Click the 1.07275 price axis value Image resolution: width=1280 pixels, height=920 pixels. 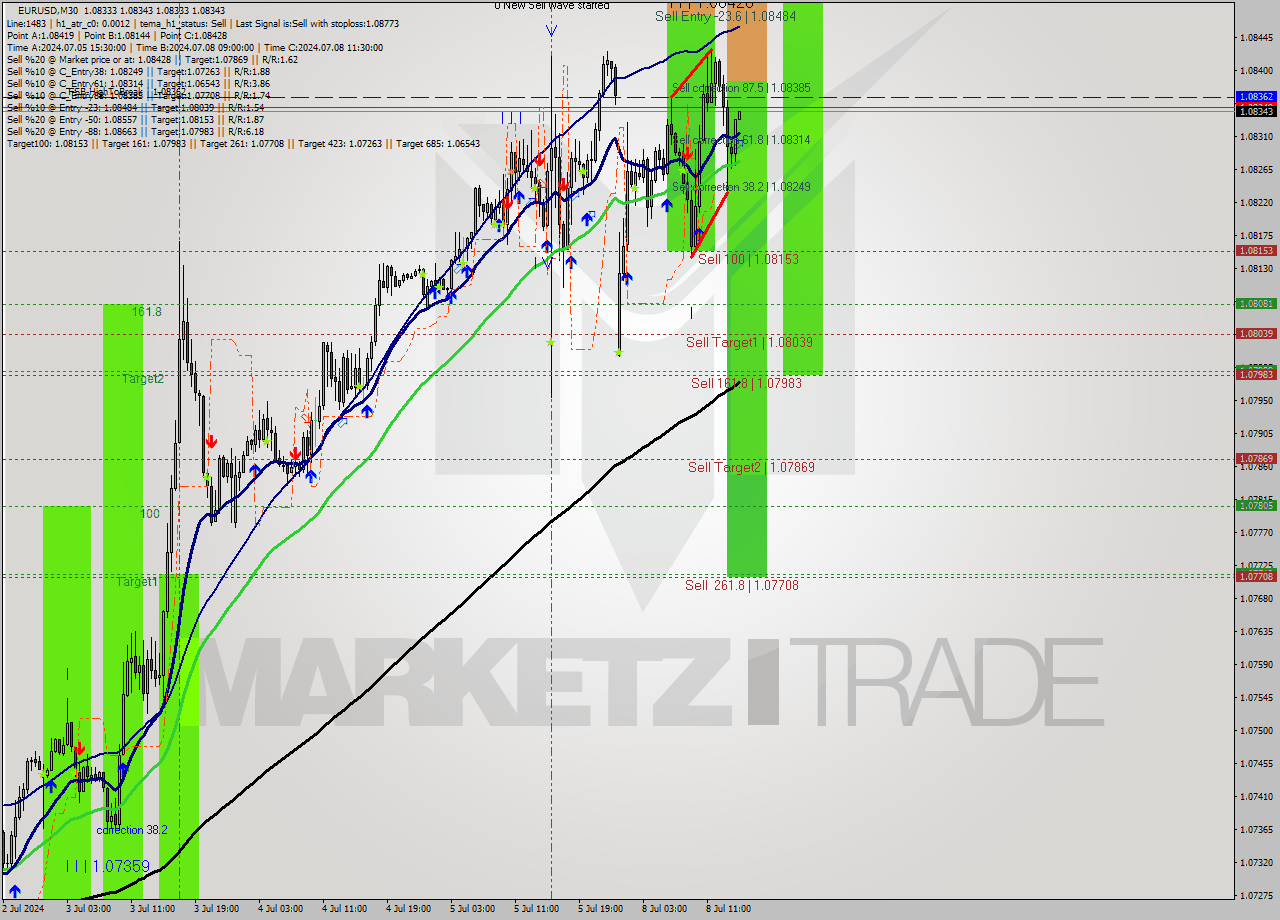pyautogui.click(x=1255, y=895)
